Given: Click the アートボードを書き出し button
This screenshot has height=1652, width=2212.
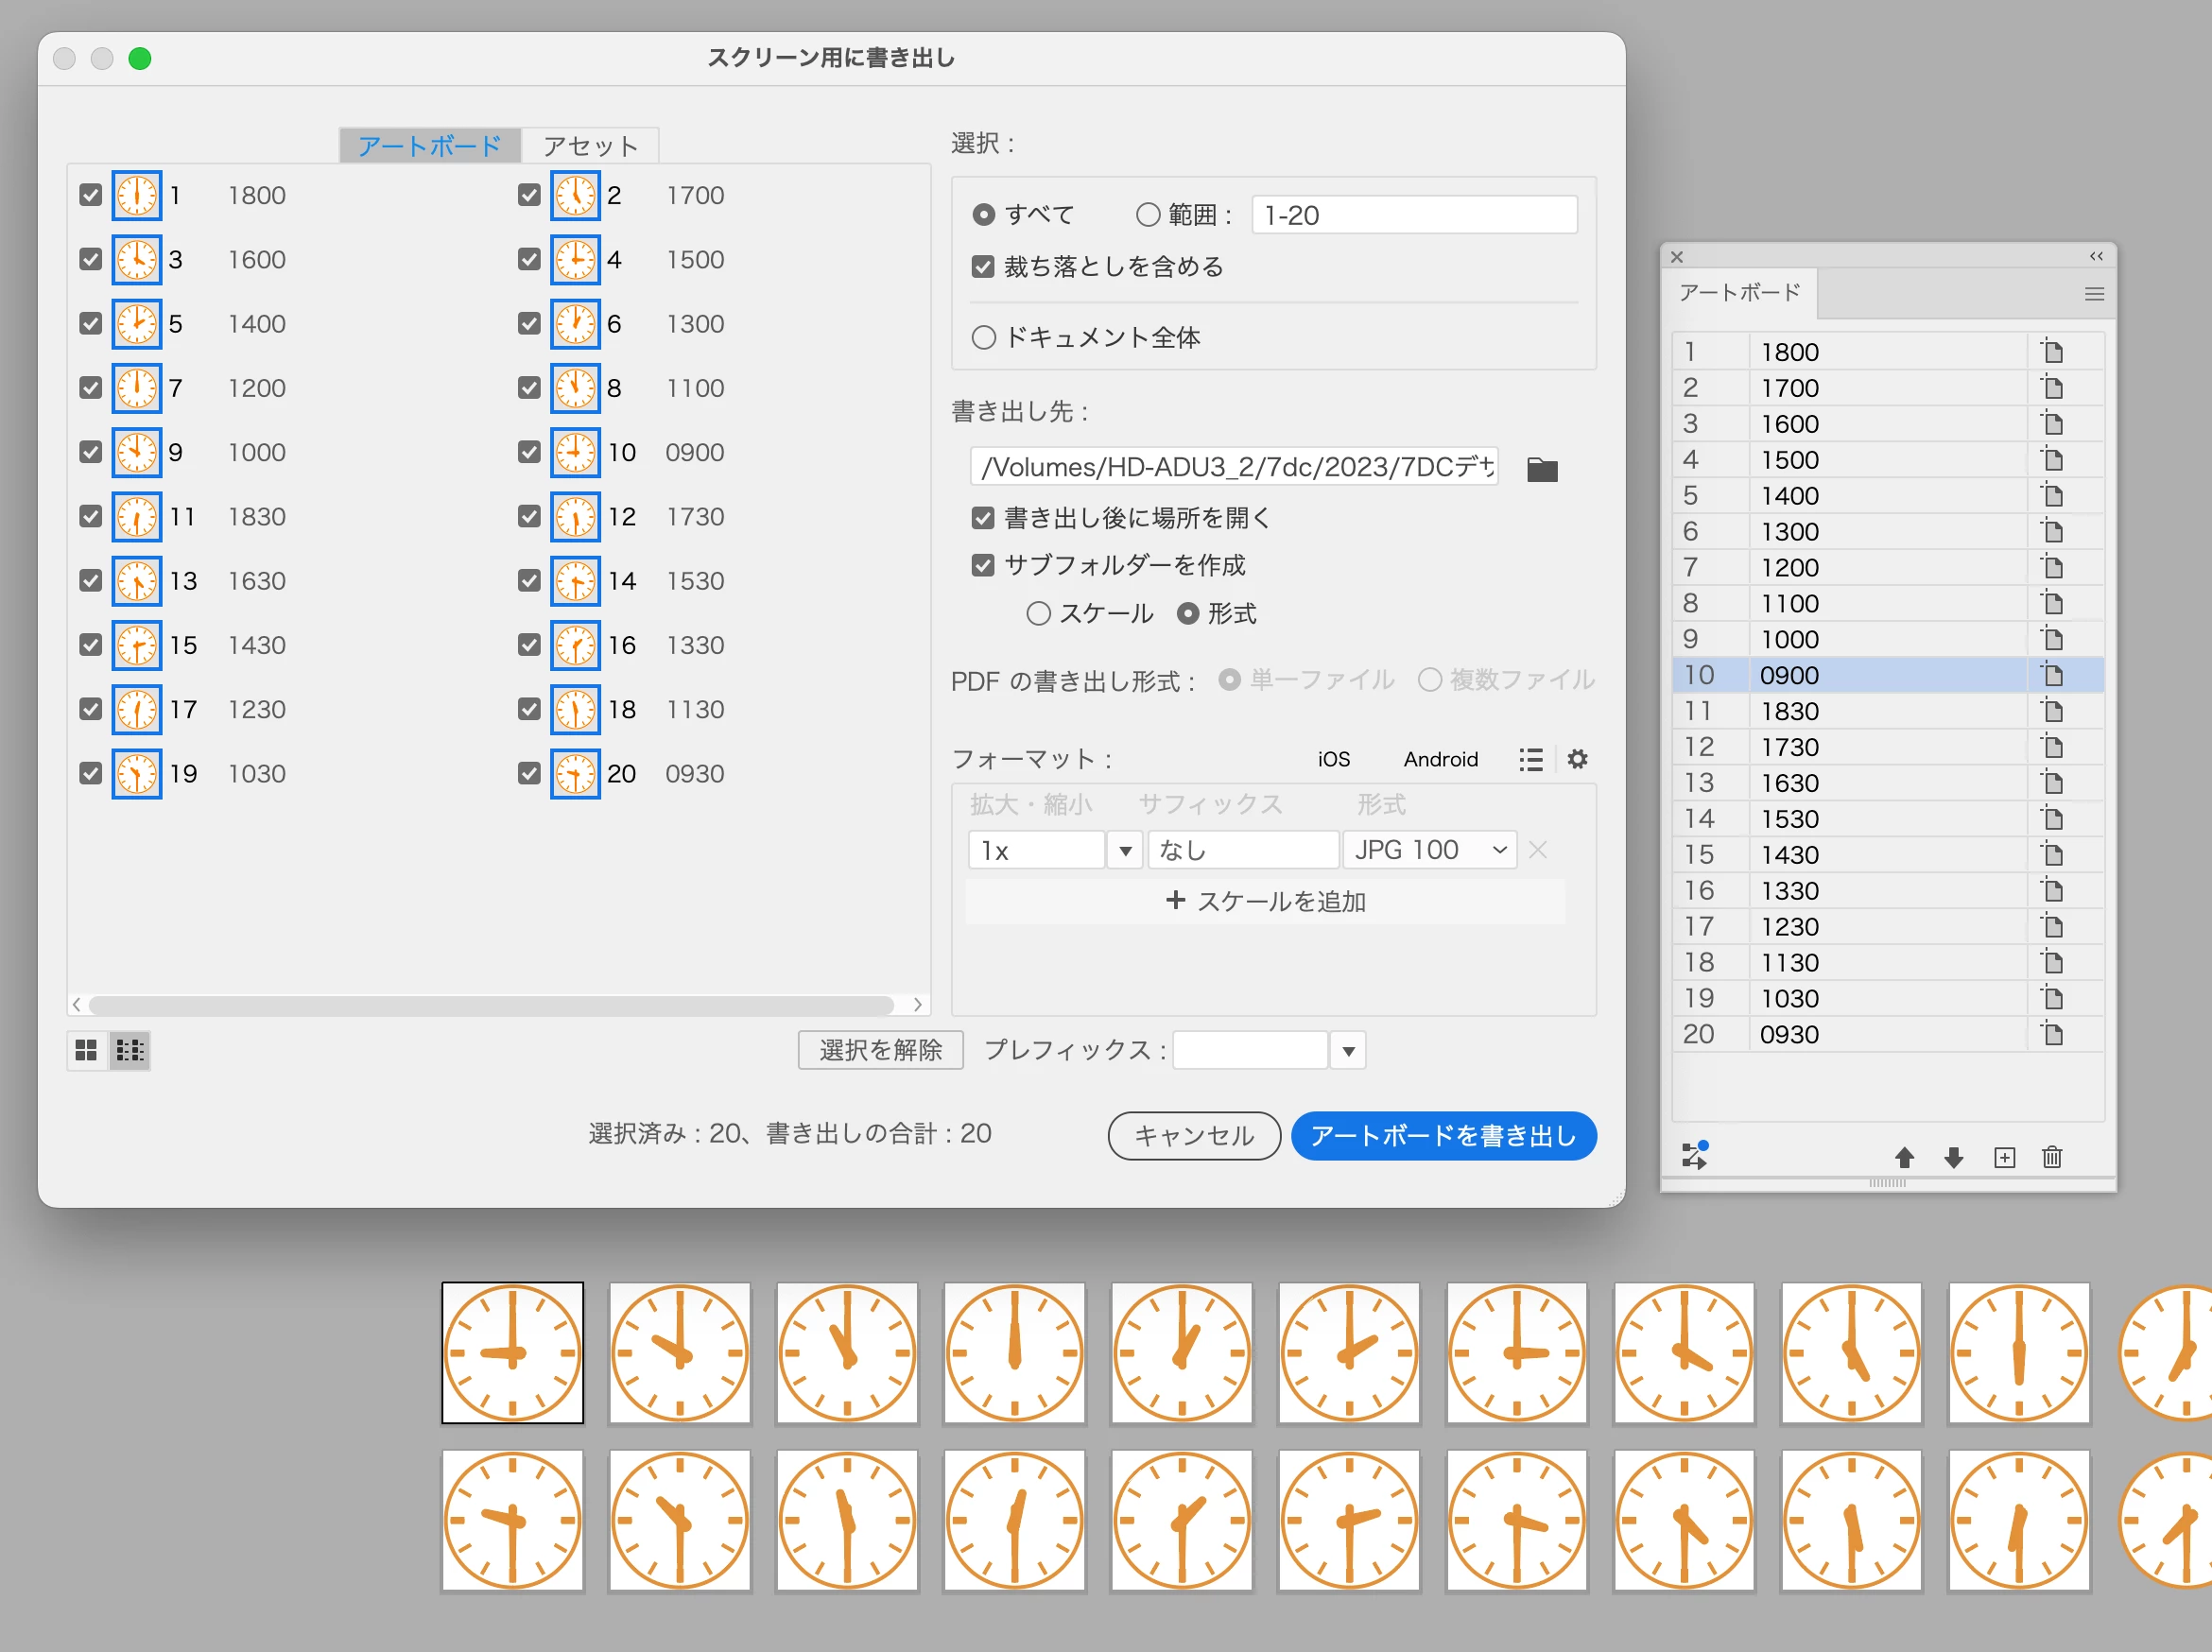Looking at the screenshot, I should point(1443,1136).
